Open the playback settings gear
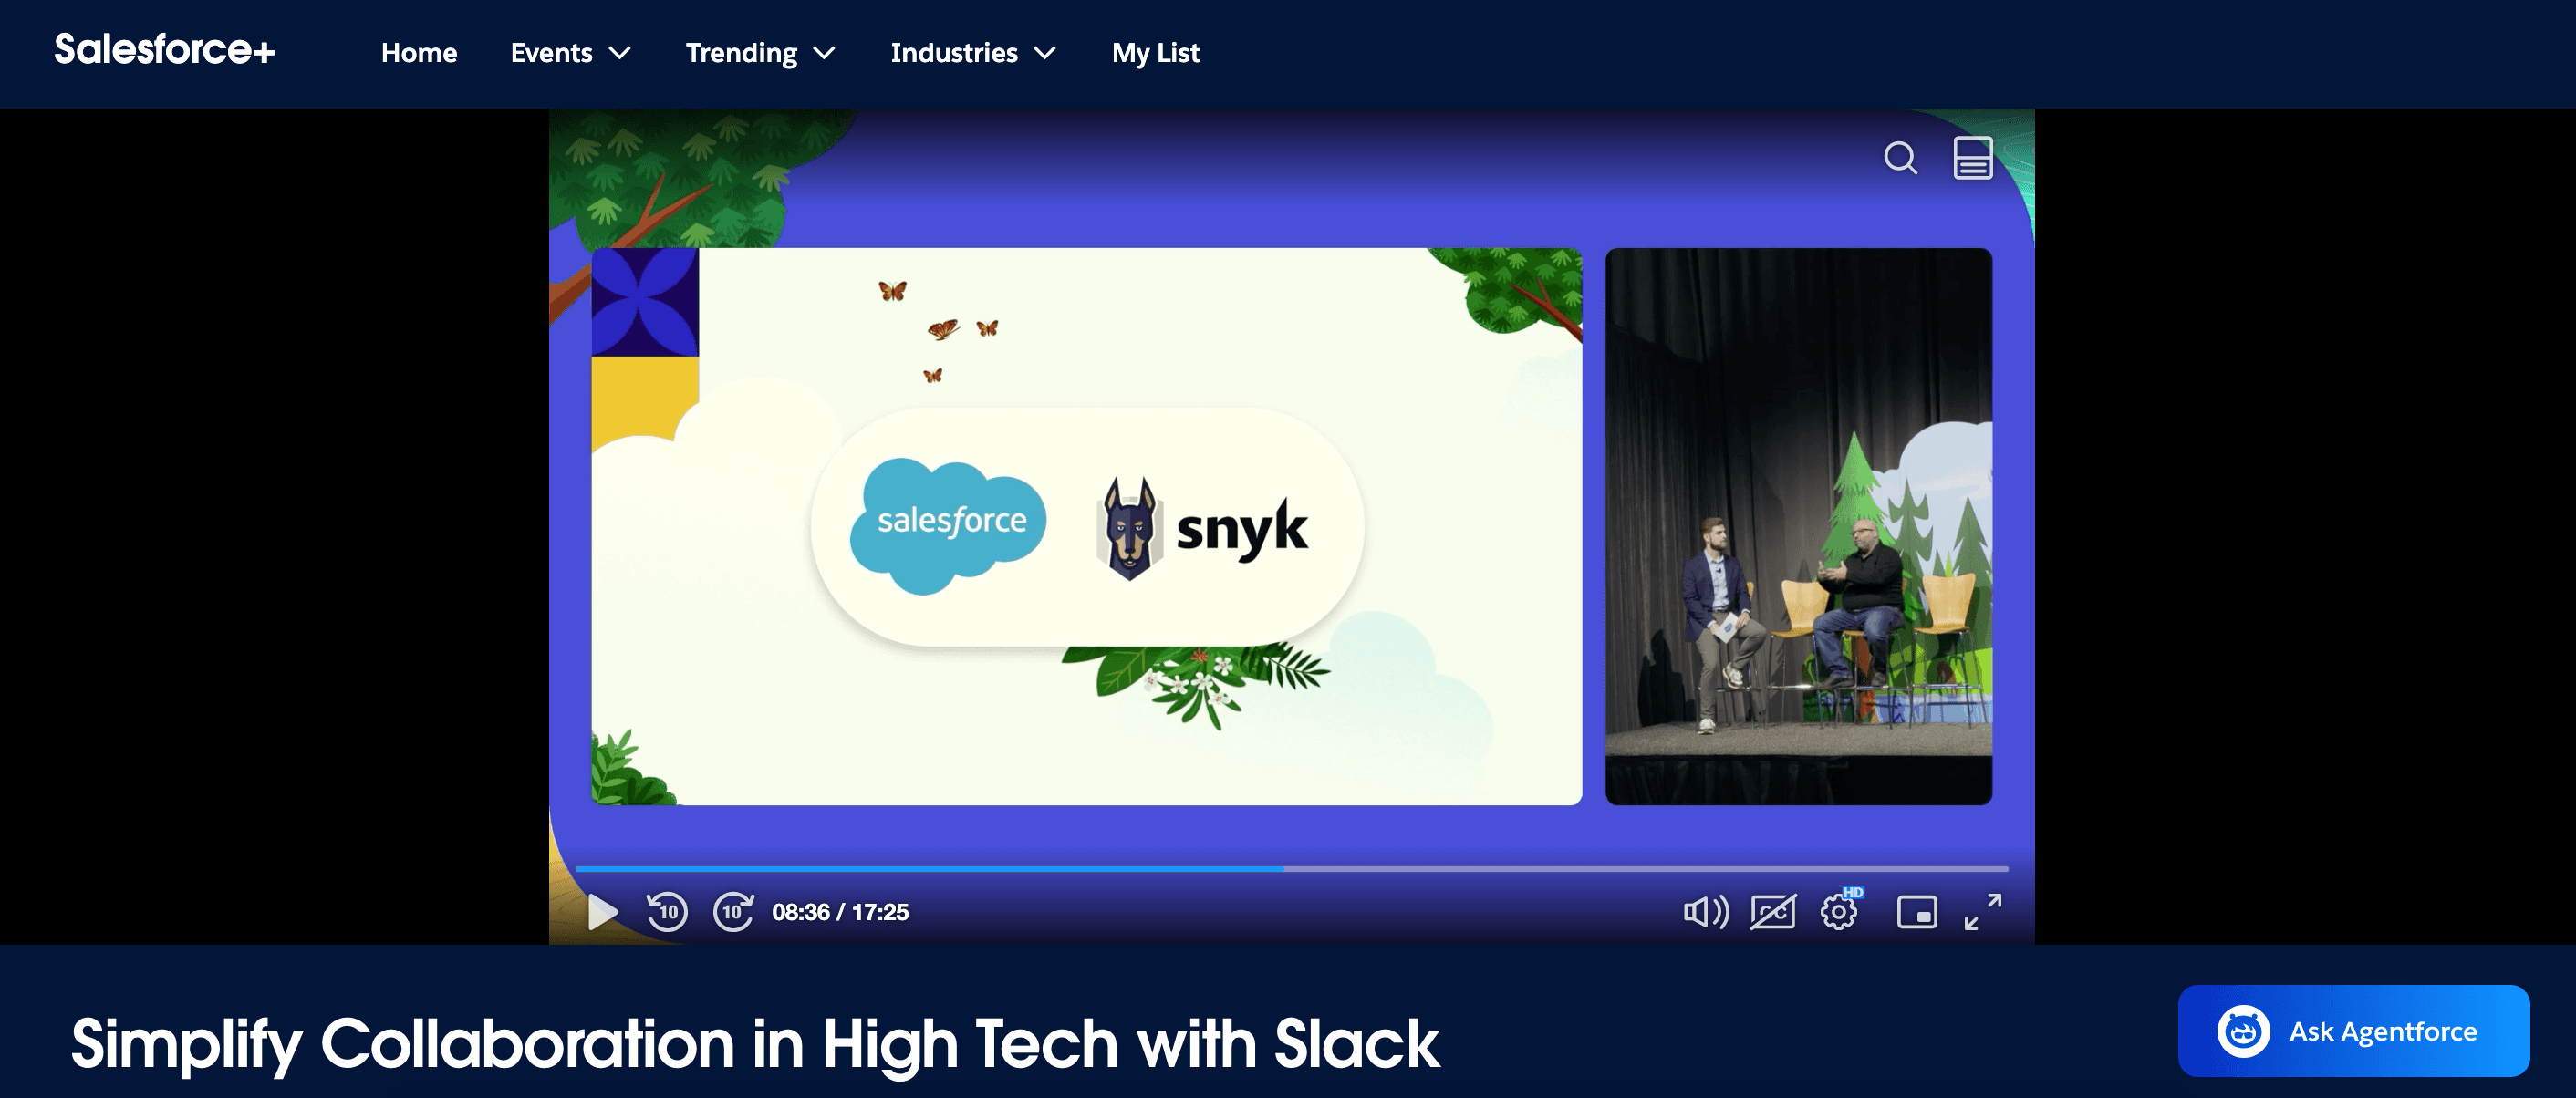Viewport: 2576px width, 1098px height. tap(1838, 911)
